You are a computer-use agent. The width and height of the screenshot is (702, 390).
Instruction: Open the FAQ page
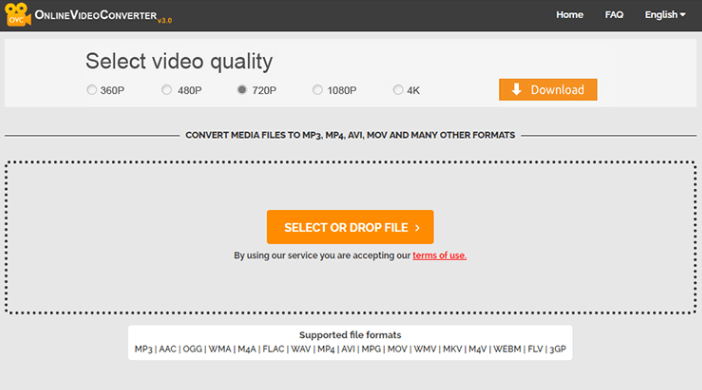[x=614, y=15]
